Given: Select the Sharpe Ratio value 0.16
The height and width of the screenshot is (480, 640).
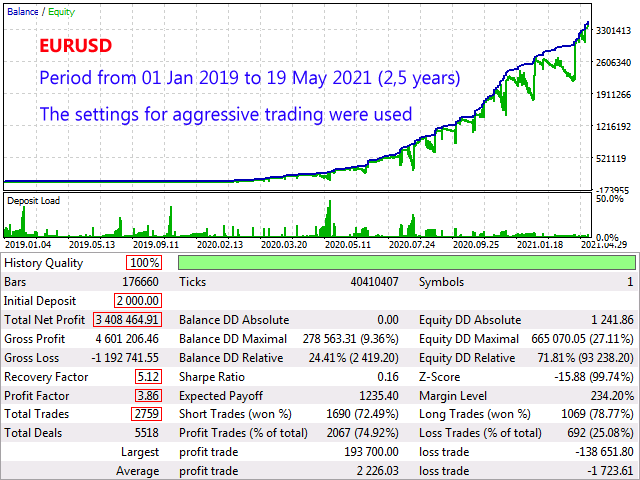Looking at the screenshot, I should (388, 377).
